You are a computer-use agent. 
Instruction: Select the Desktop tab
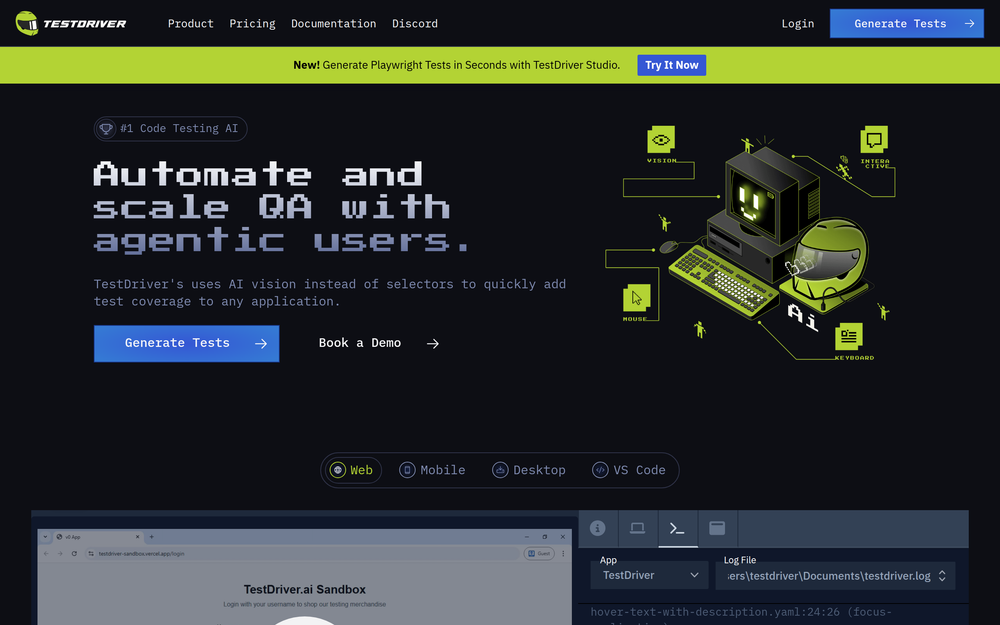click(x=529, y=470)
